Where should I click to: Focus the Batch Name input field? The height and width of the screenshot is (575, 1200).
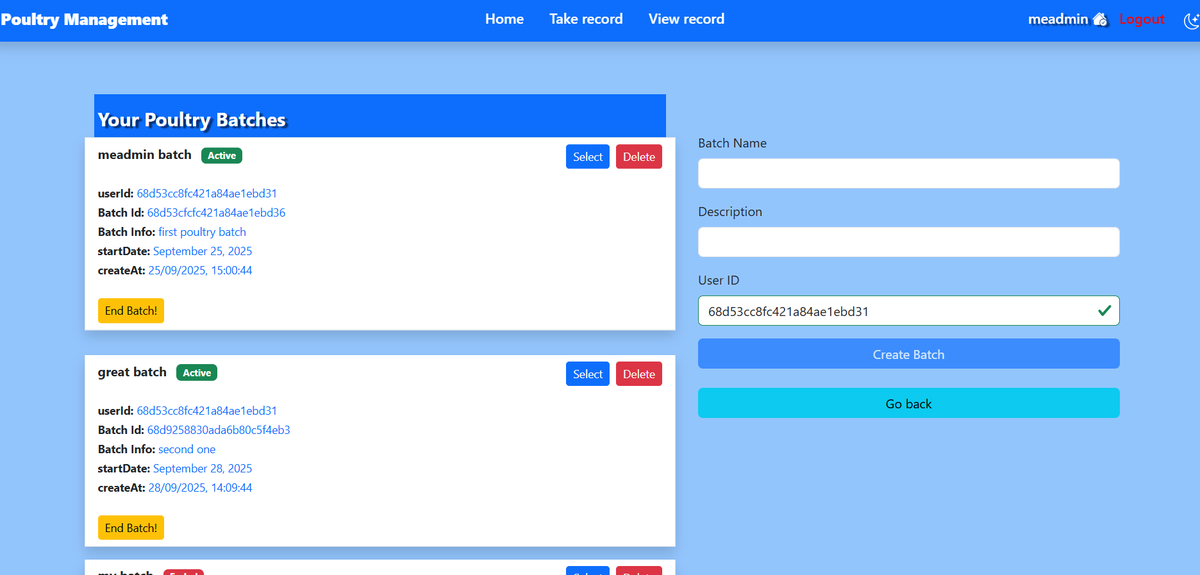tap(909, 173)
